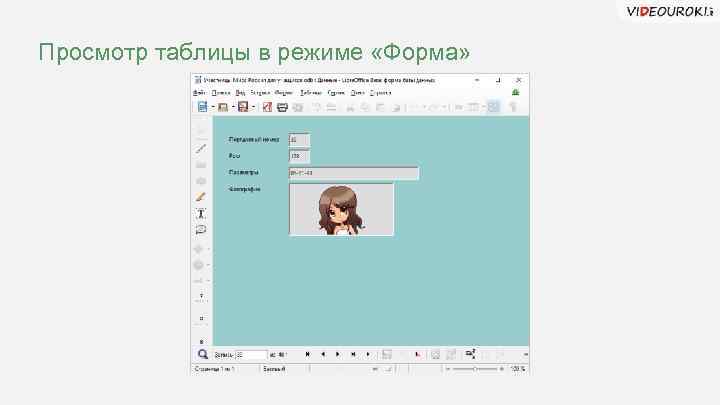
Task: Open the Вид menu
Action: point(240,93)
